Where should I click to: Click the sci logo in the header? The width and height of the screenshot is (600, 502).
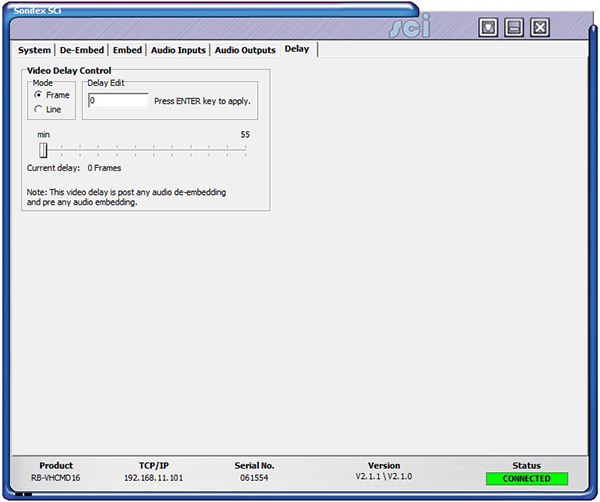[410, 27]
